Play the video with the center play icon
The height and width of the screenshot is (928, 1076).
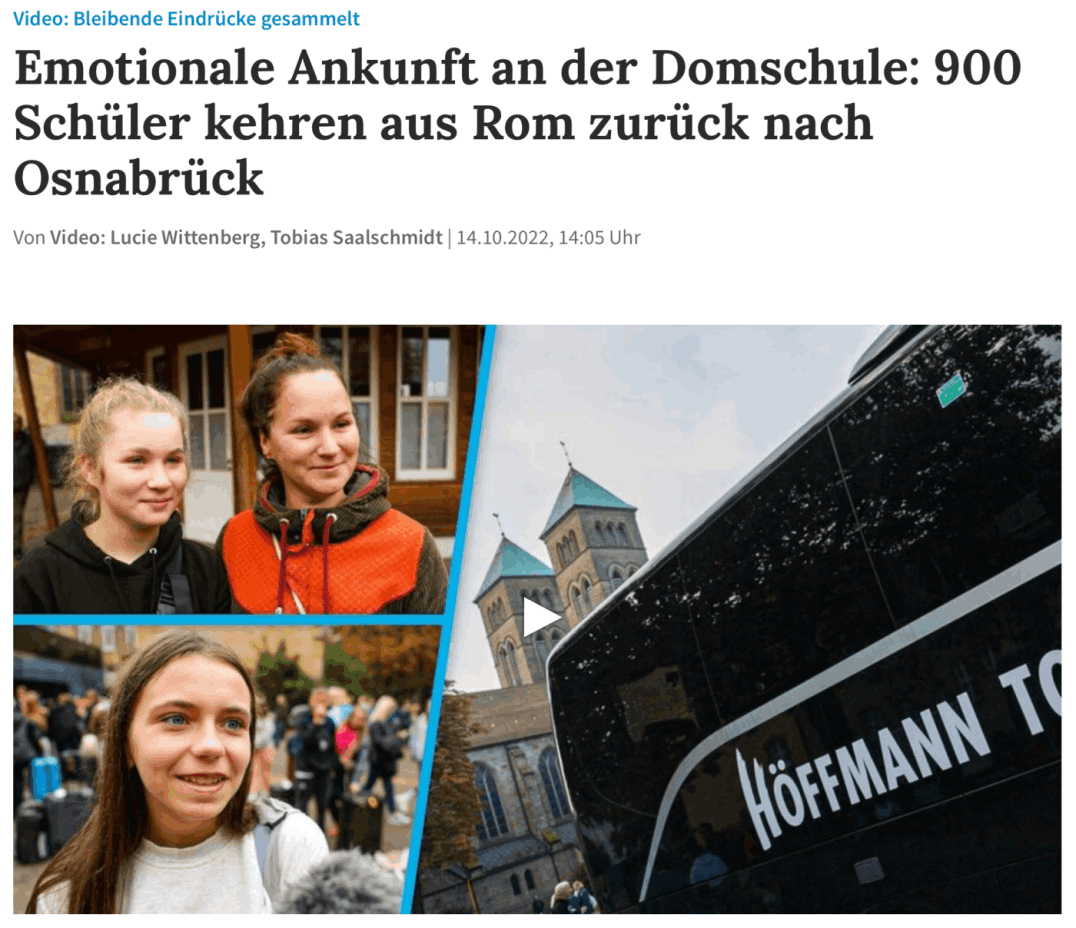[541, 617]
